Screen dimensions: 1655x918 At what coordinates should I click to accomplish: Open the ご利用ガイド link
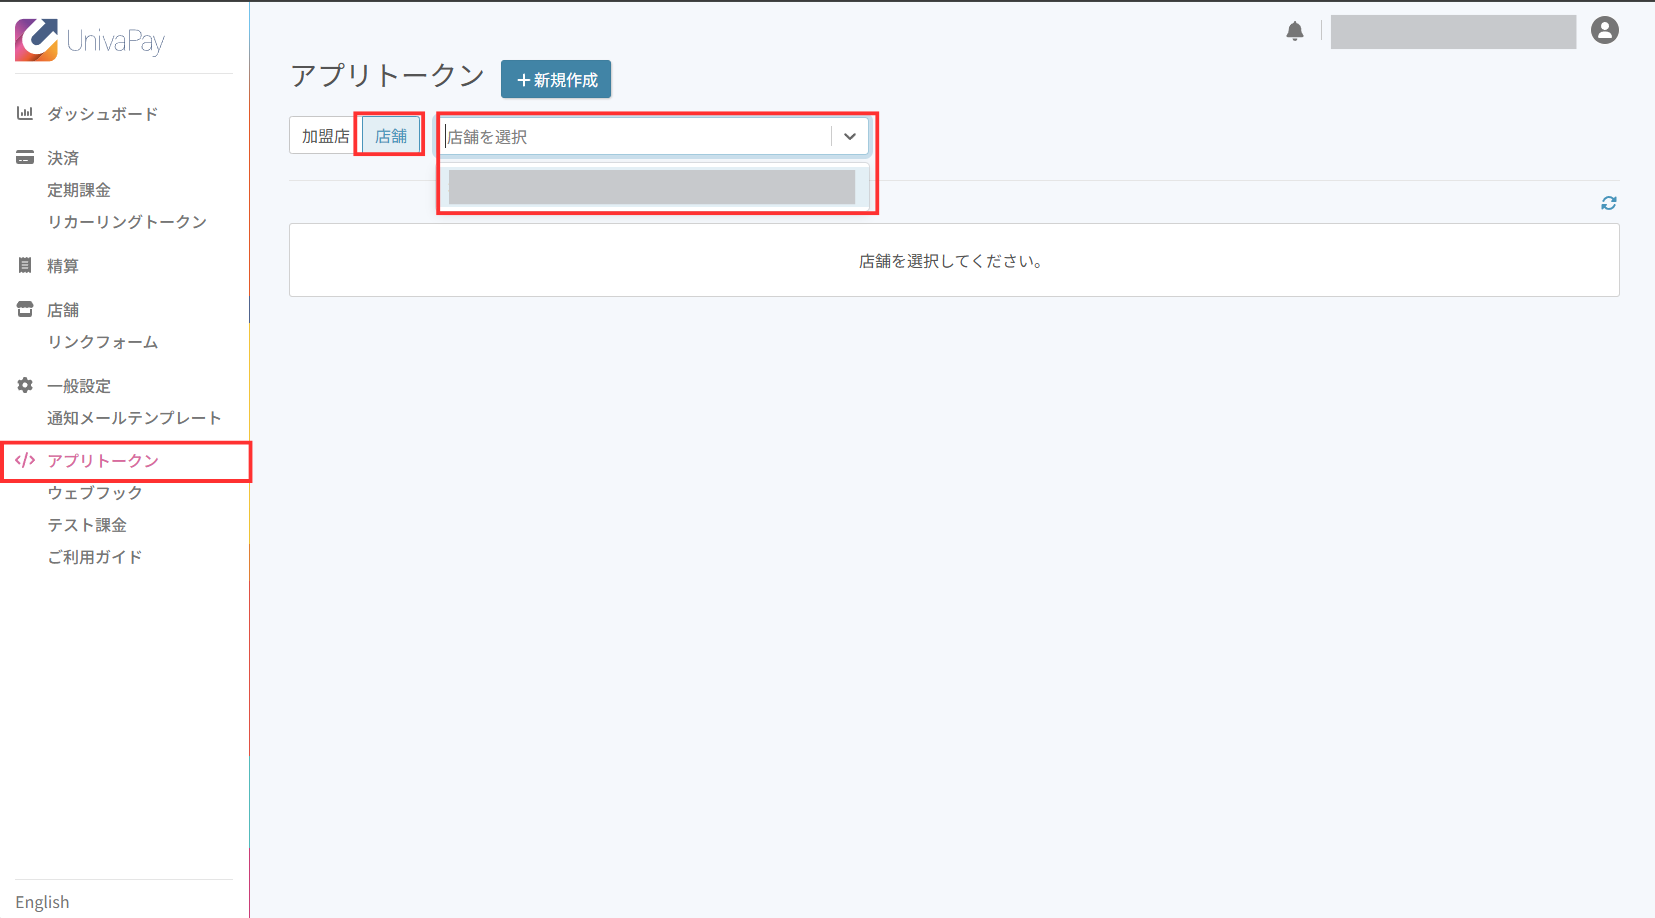coord(95,557)
